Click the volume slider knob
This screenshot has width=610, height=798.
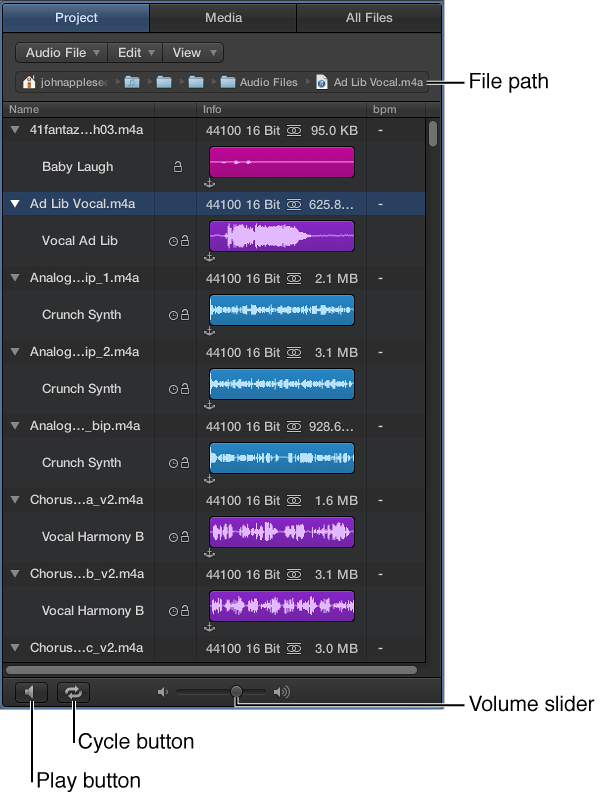coord(236,691)
